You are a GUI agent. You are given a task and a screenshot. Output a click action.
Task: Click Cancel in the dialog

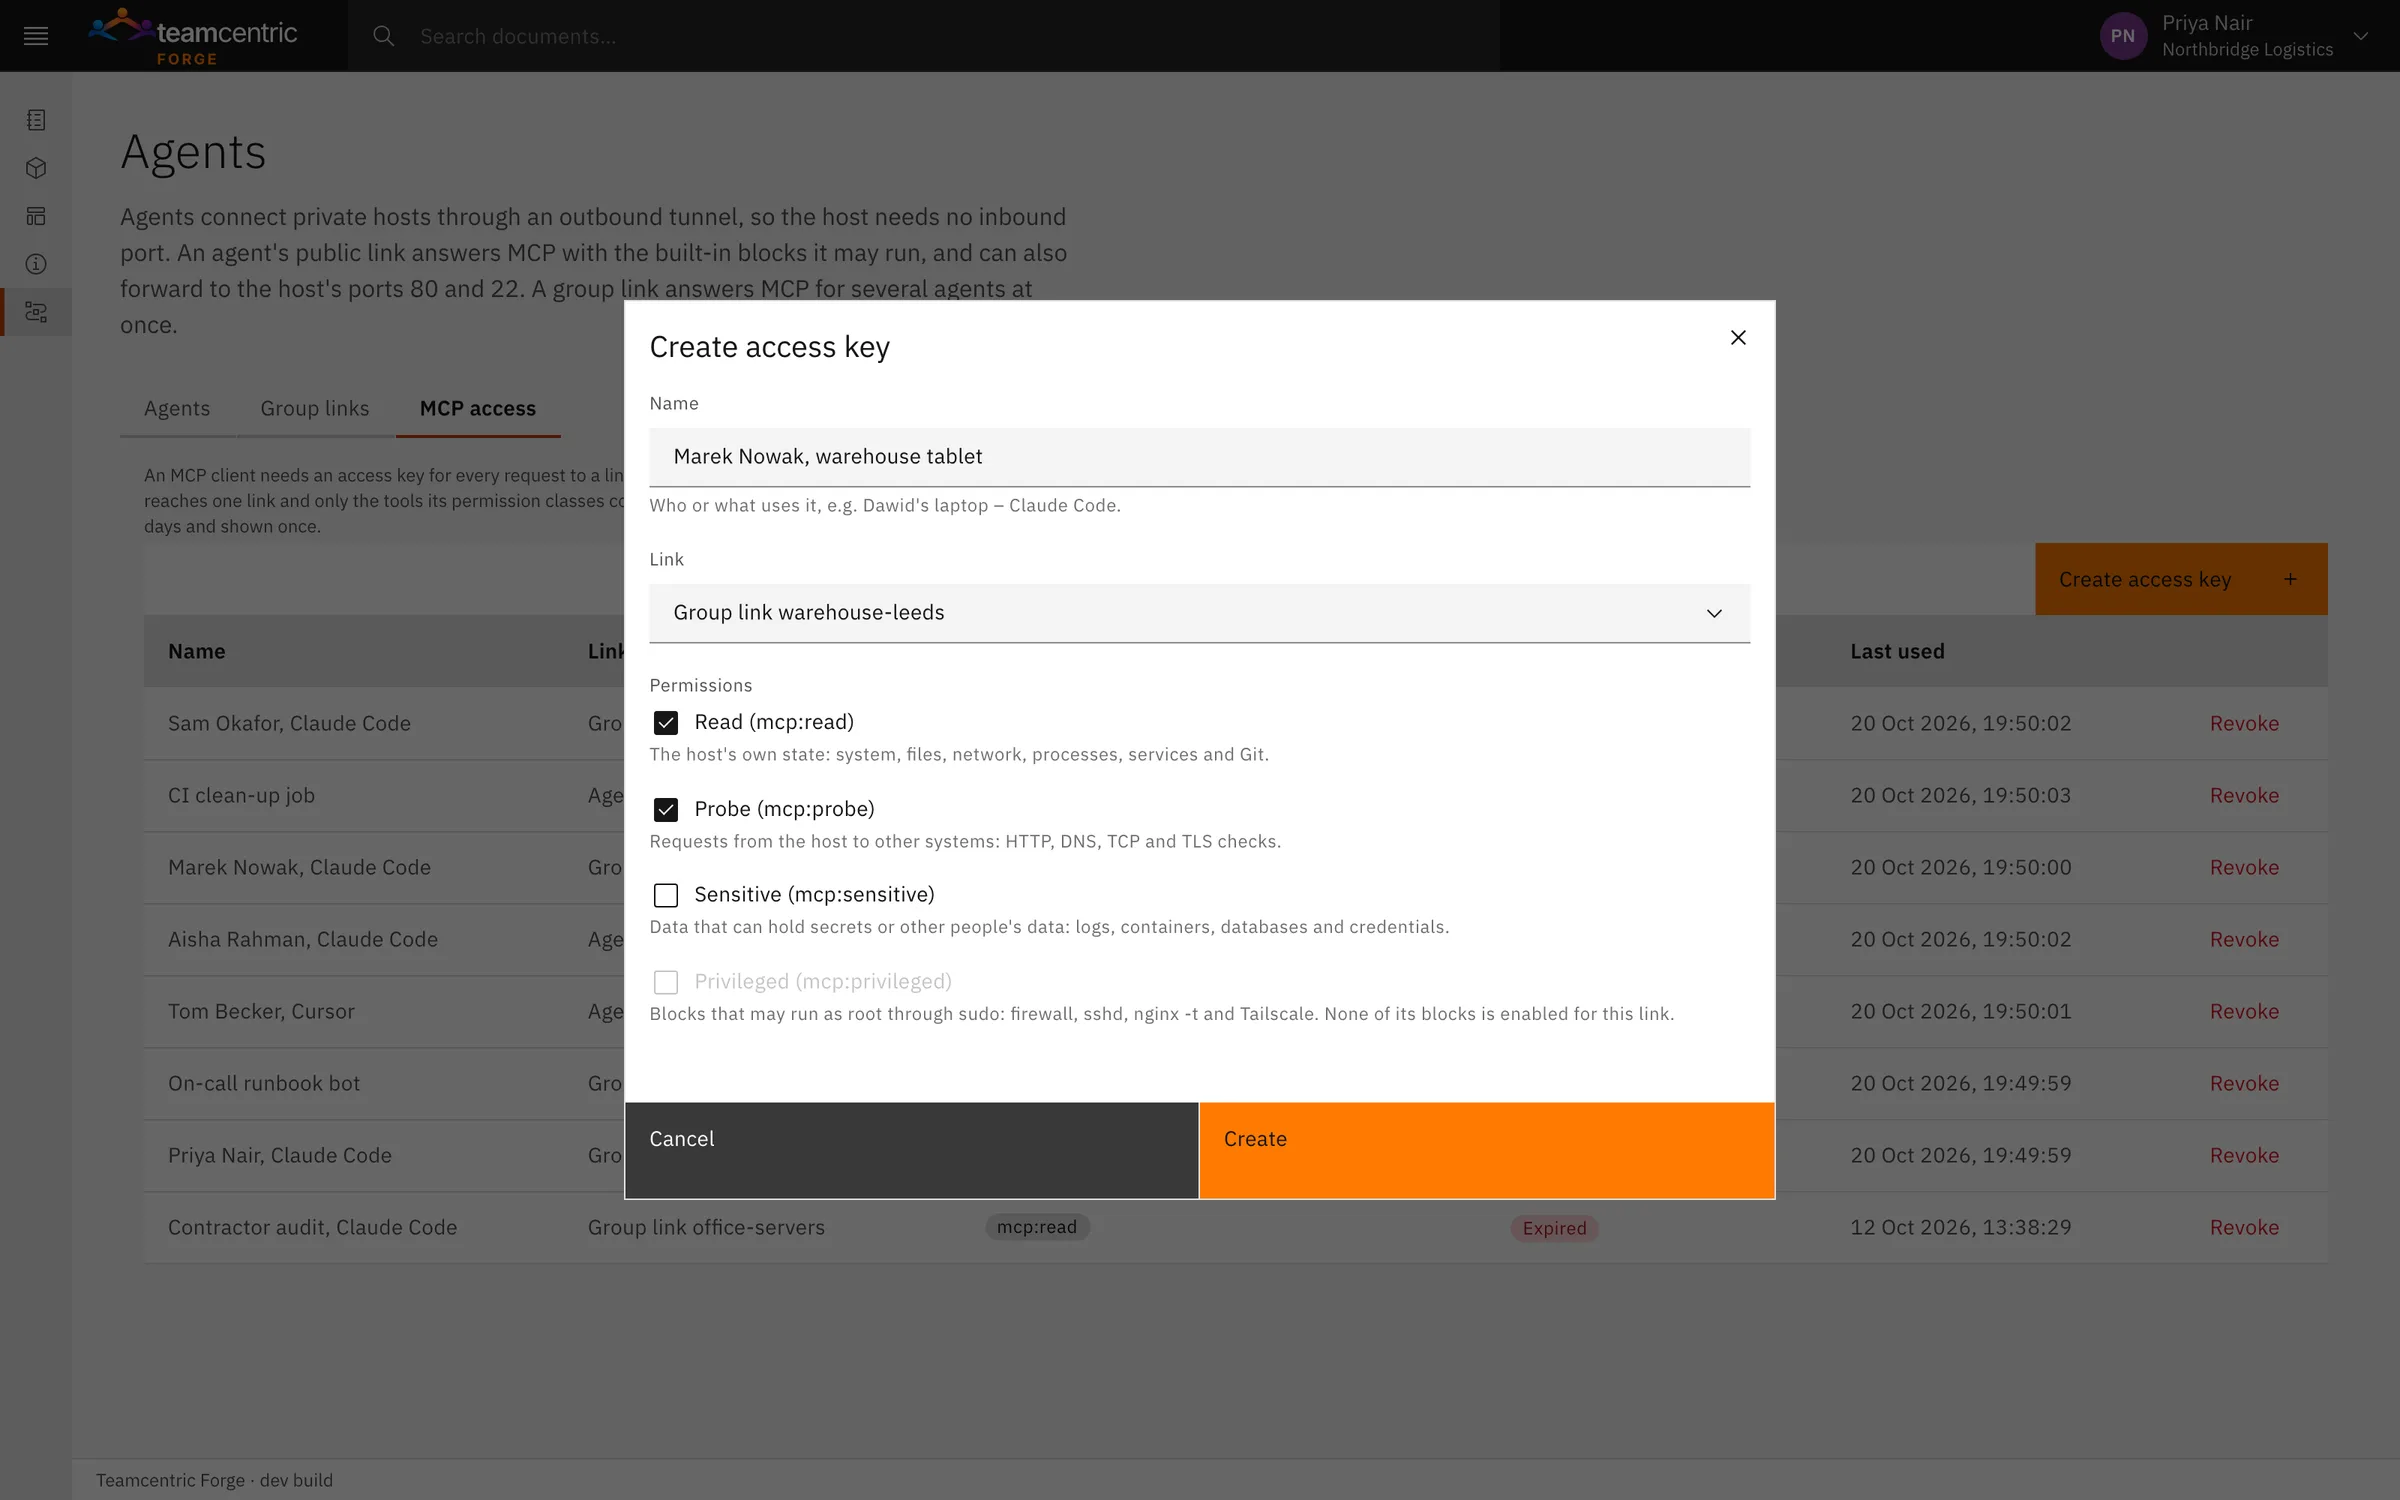911,1150
